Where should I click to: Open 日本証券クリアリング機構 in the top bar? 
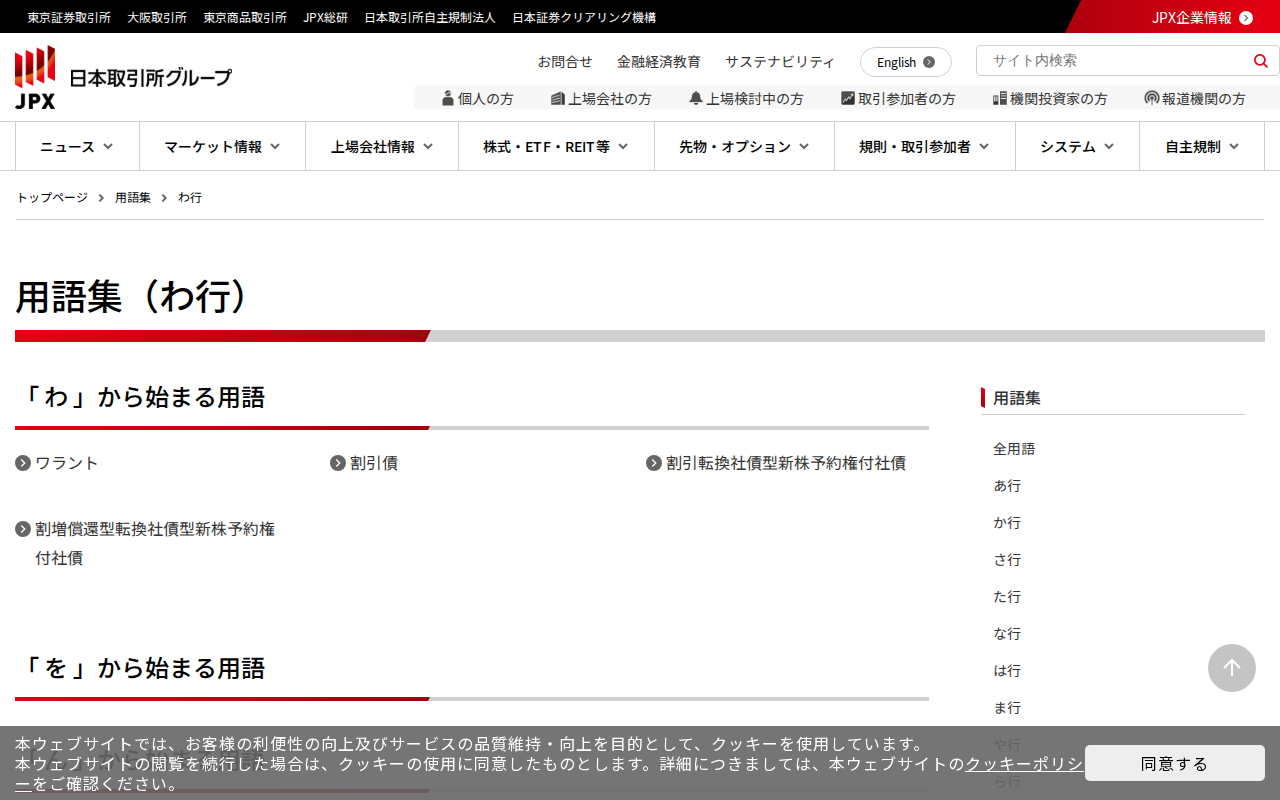click(584, 17)
